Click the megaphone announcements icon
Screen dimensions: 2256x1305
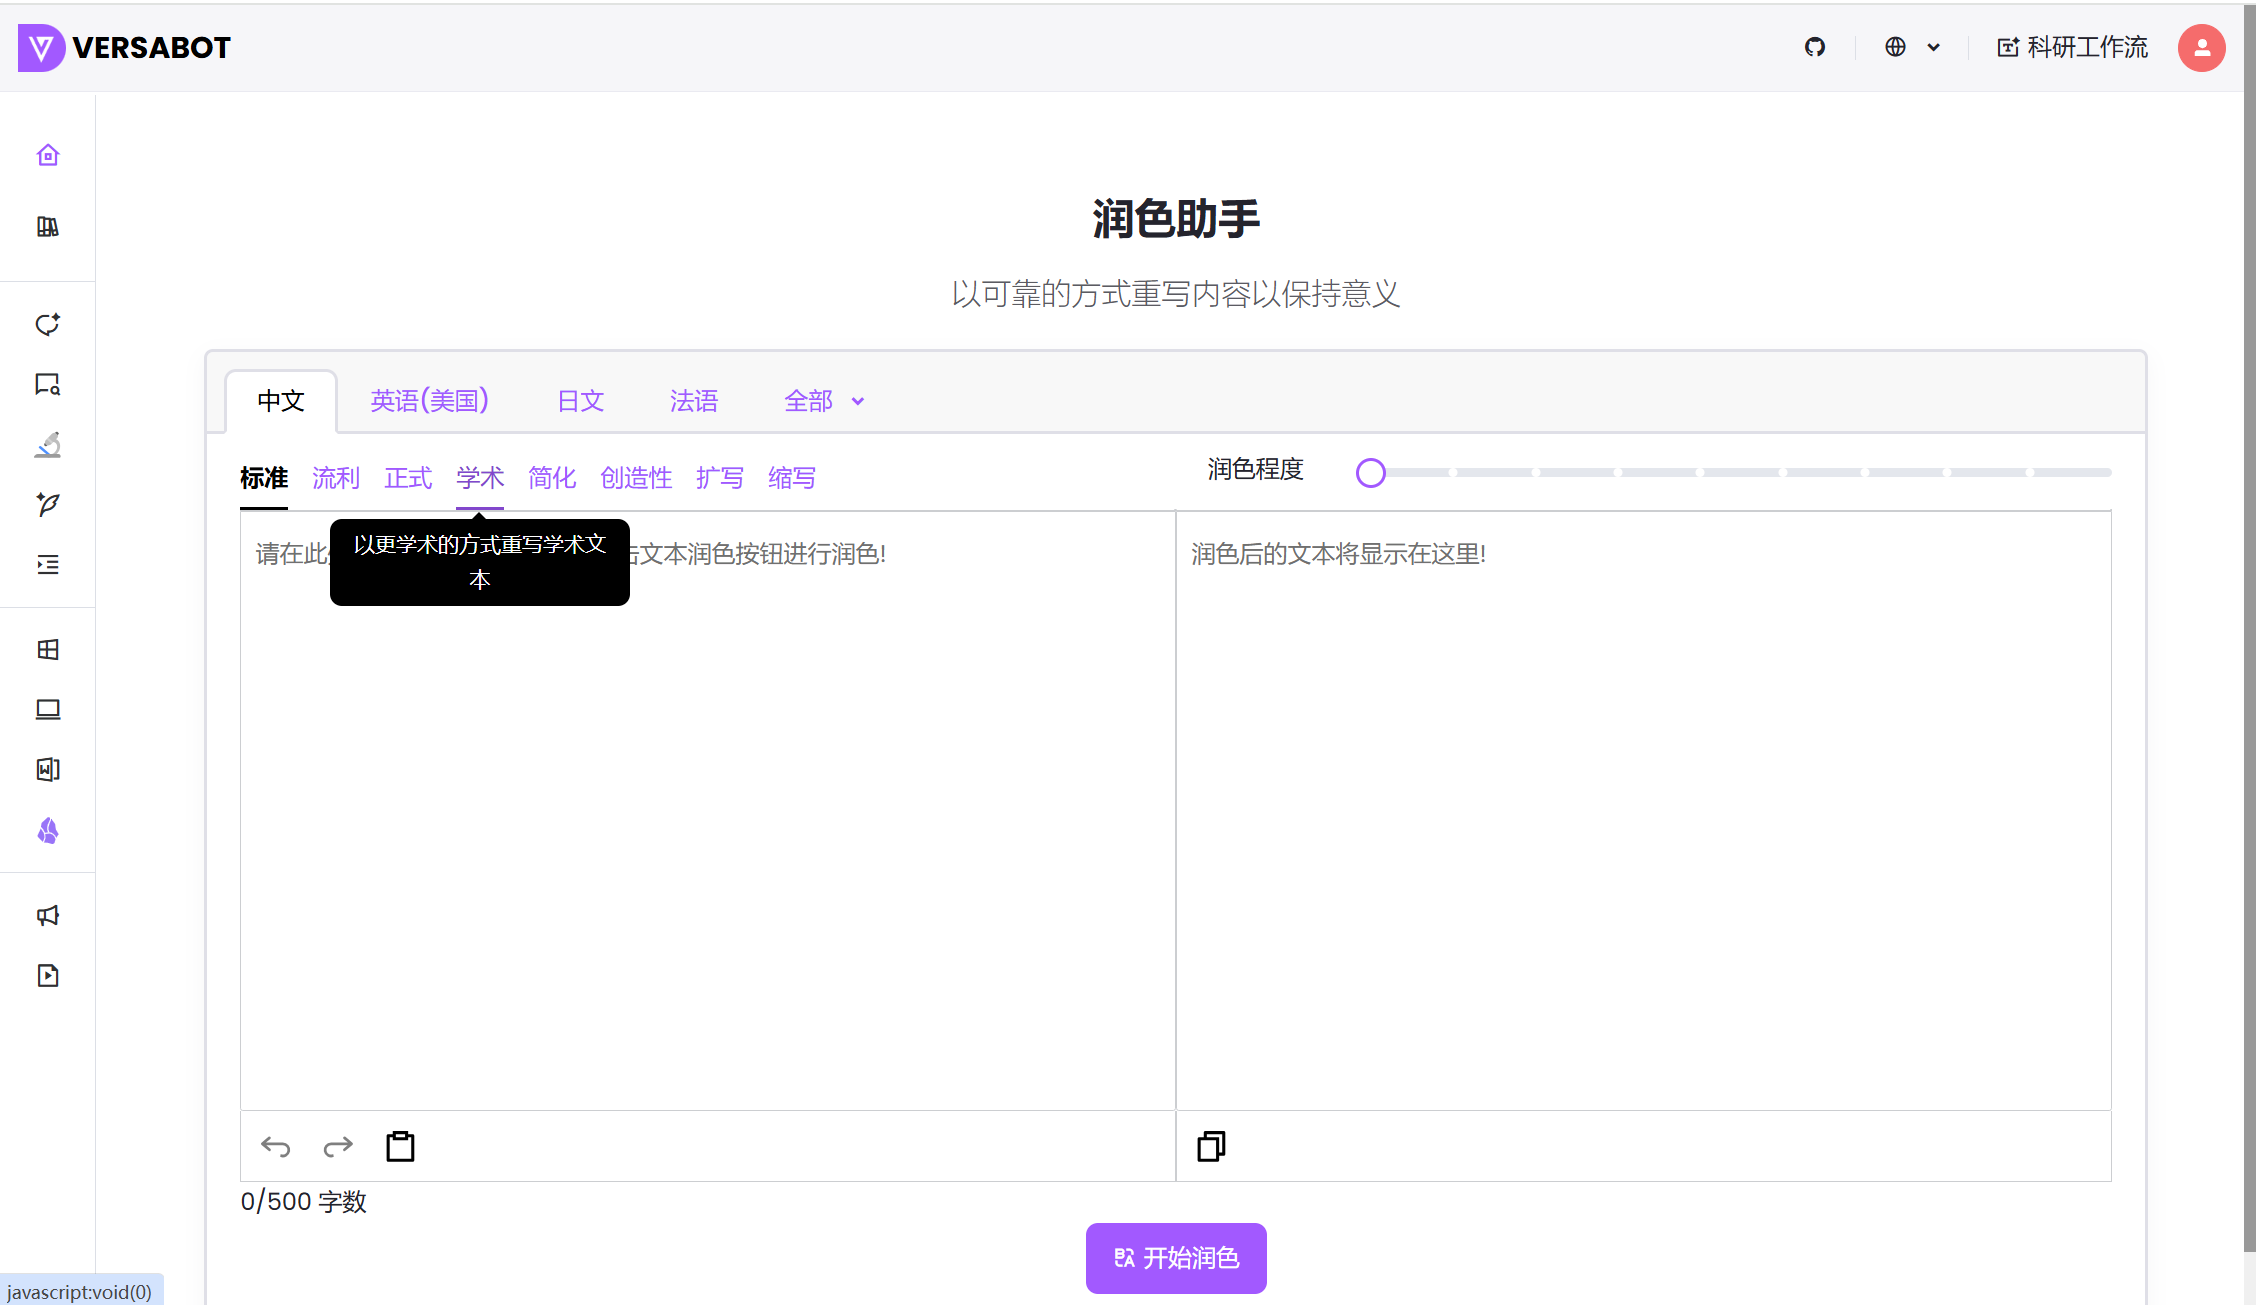(x=47, y=915)
